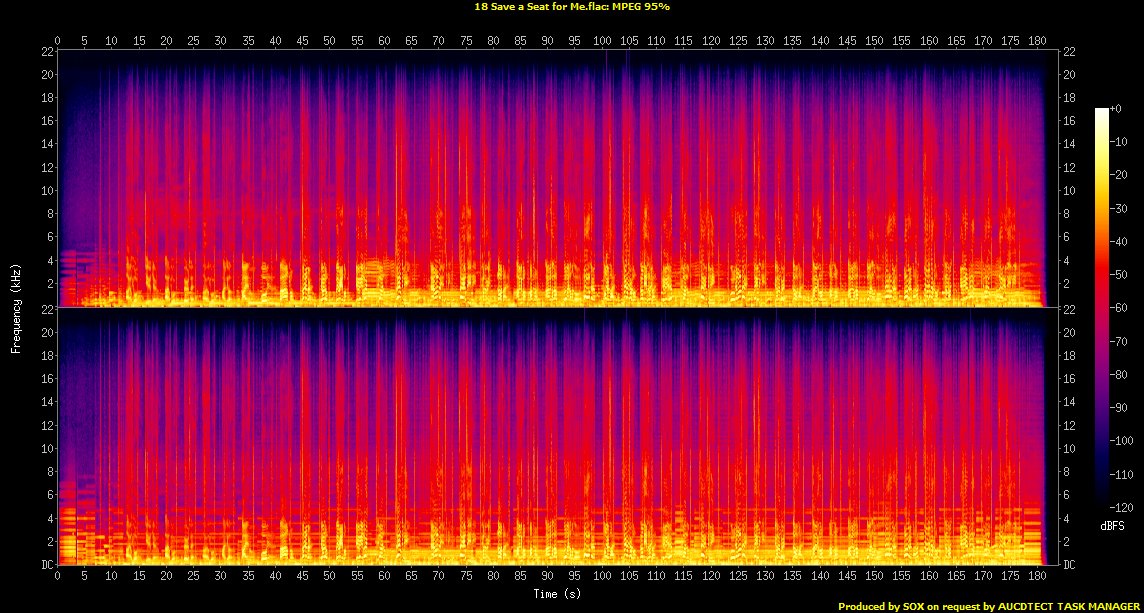Click the 0 label on the bottom time axis
The height and width of the screenshot is (613, 1144).
58,577
